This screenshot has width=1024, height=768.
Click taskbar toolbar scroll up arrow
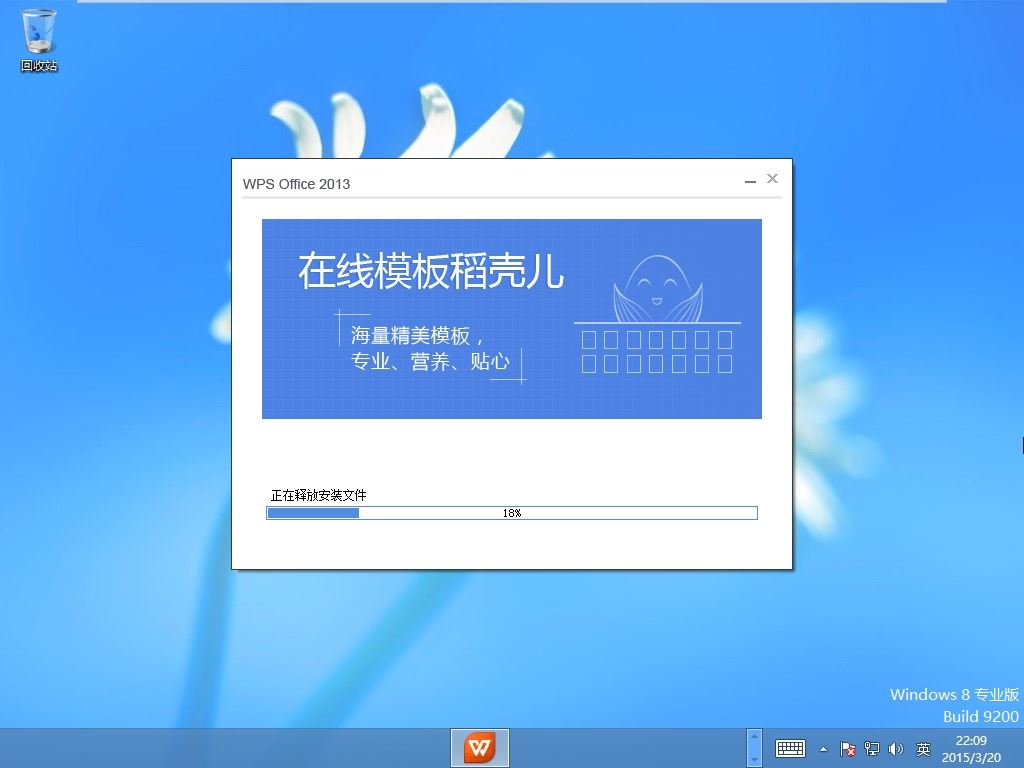click(x=754, y=738)
